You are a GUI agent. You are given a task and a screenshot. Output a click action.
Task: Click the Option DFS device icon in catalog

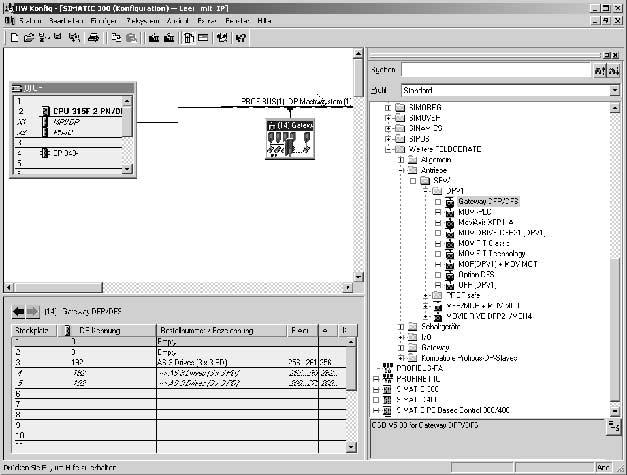click(x=450, y=275)
